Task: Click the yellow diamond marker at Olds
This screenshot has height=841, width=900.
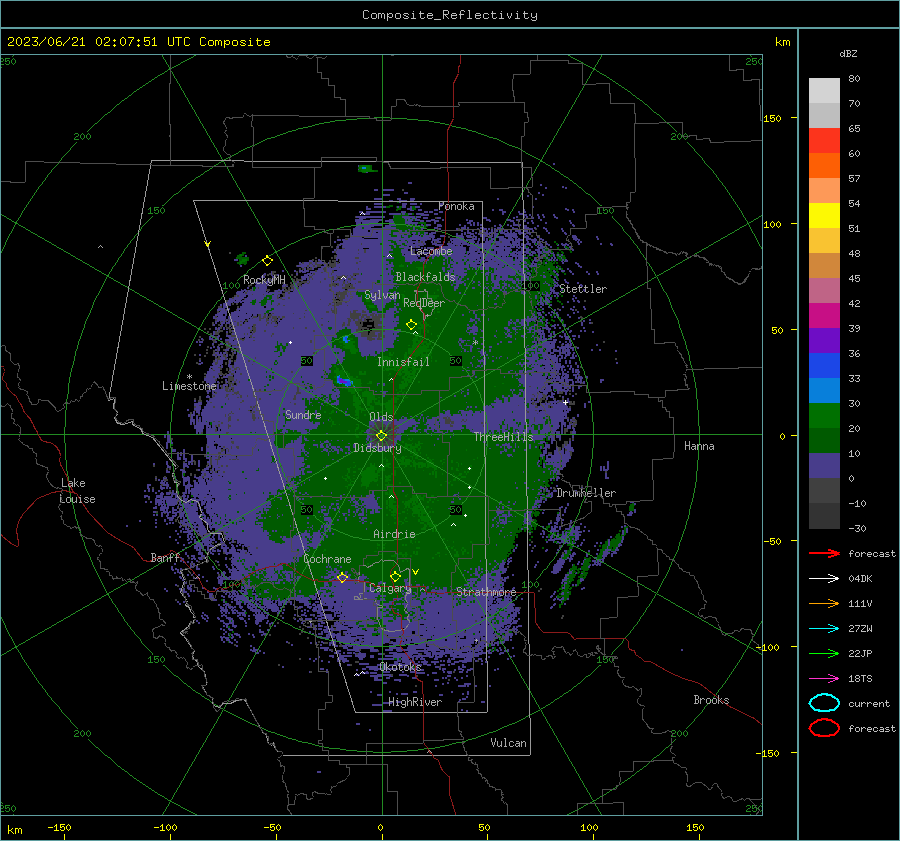Action: 381,435
